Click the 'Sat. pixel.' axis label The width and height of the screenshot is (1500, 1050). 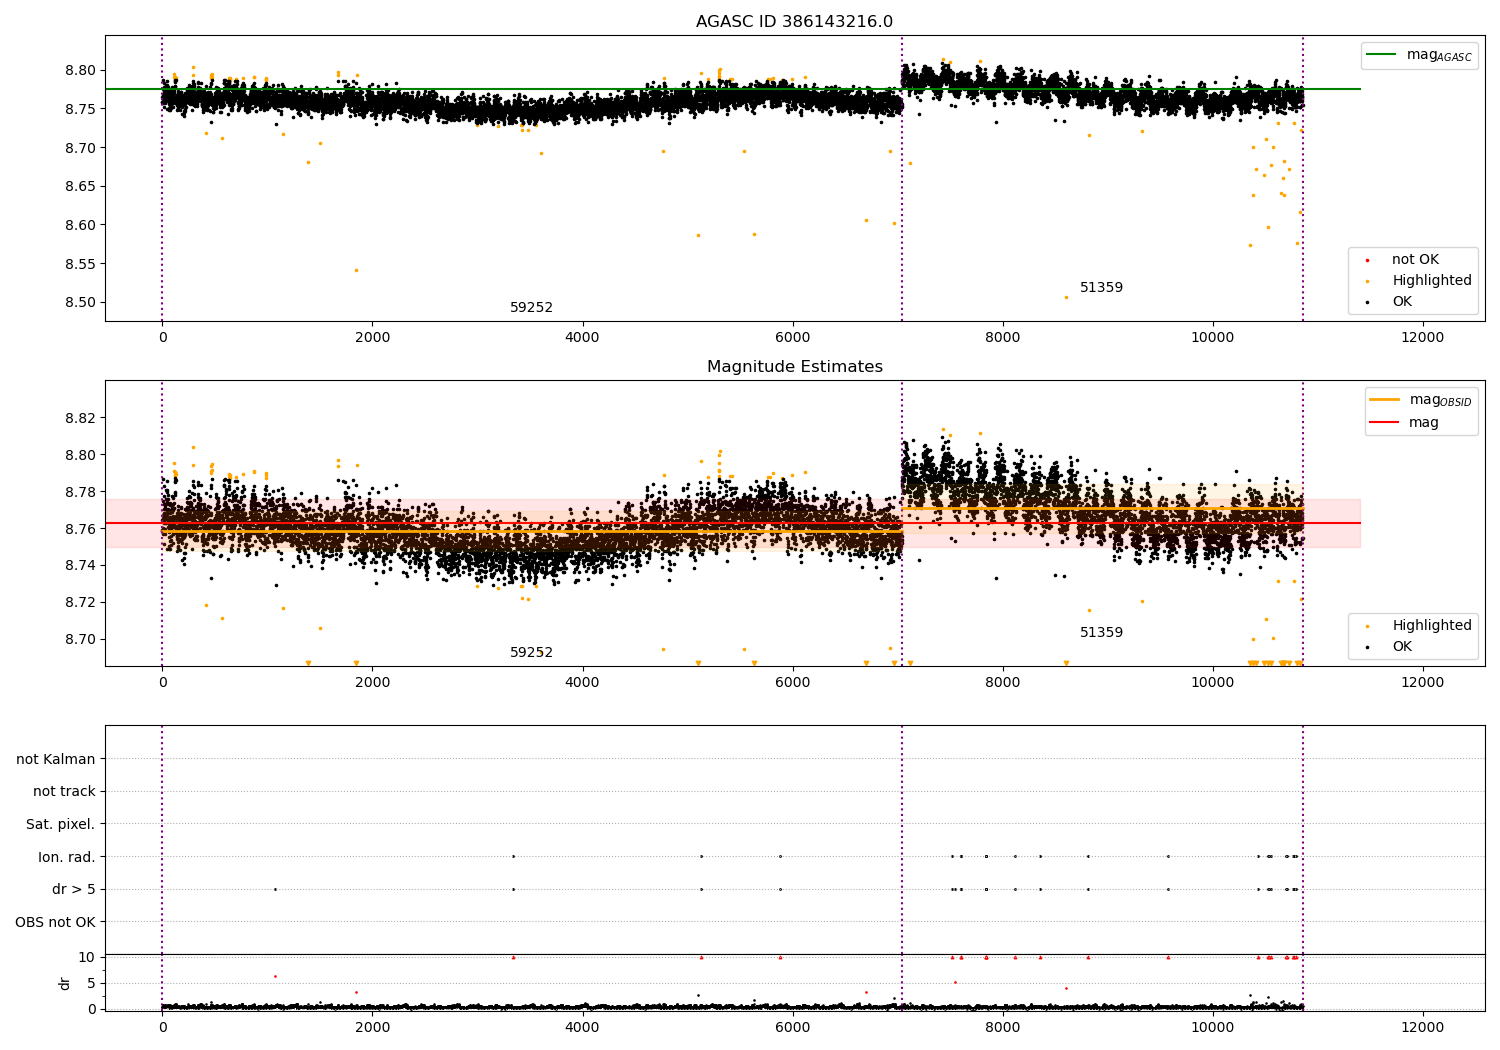pos(61,825)
